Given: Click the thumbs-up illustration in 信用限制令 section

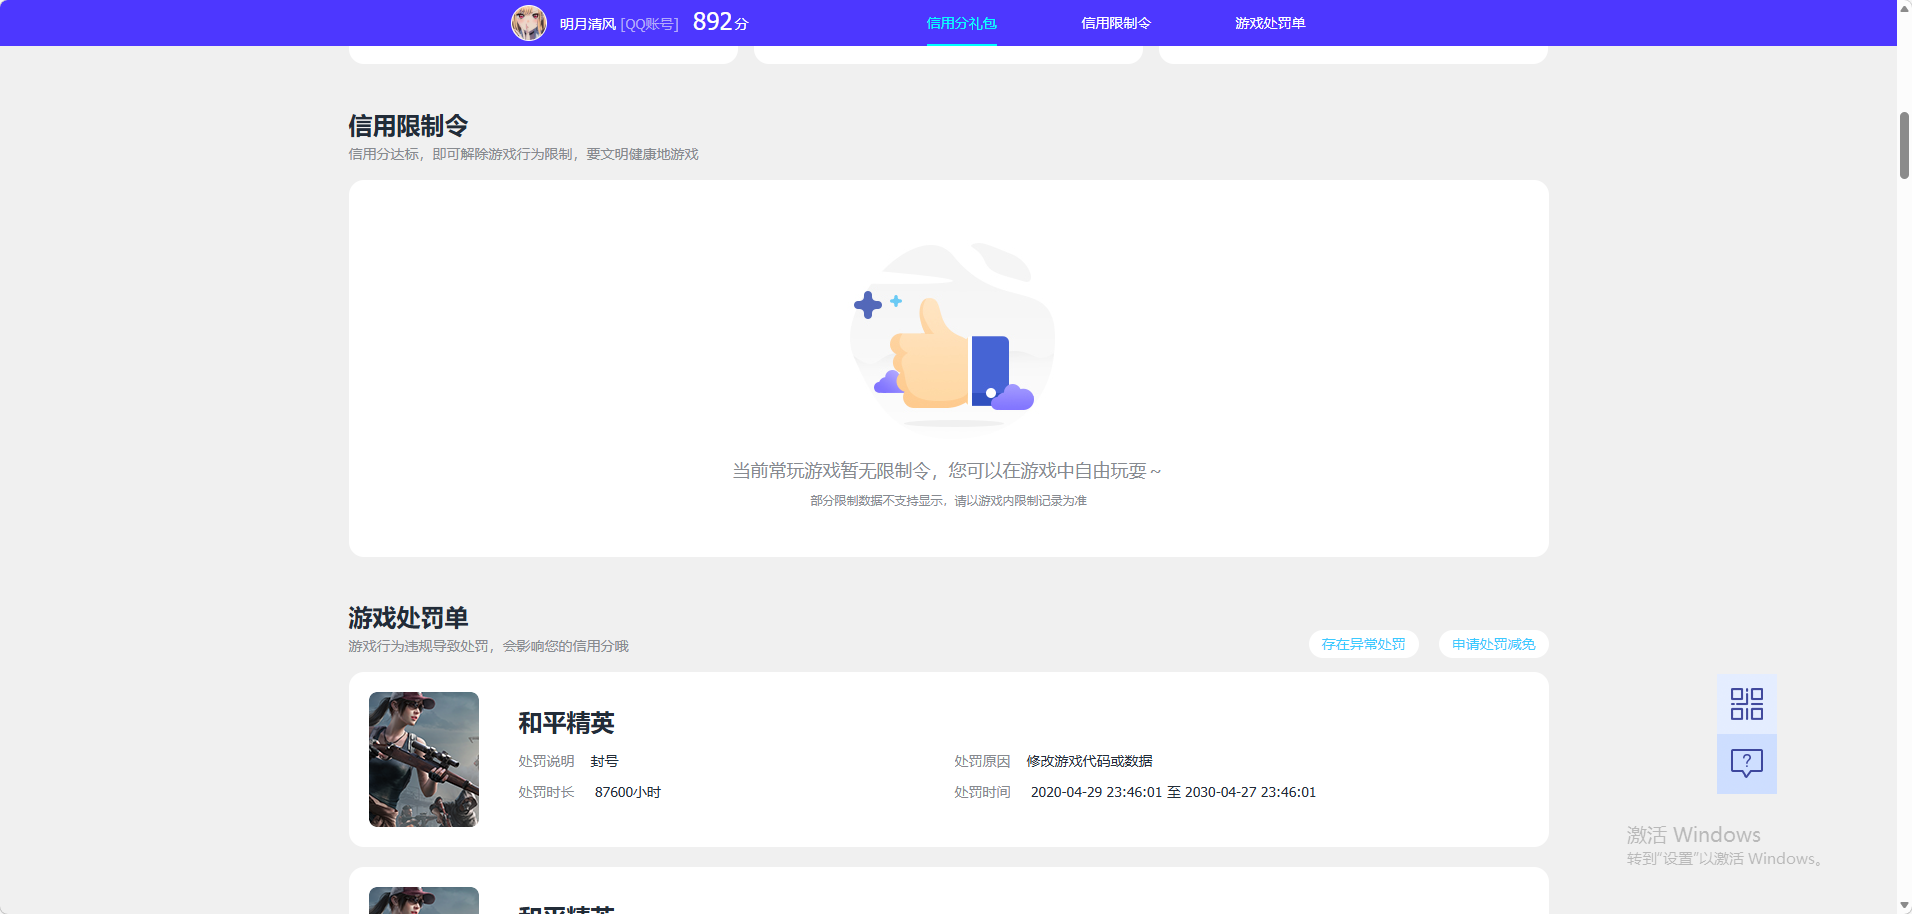Looking at the screenshot, I should pos(950,338).
